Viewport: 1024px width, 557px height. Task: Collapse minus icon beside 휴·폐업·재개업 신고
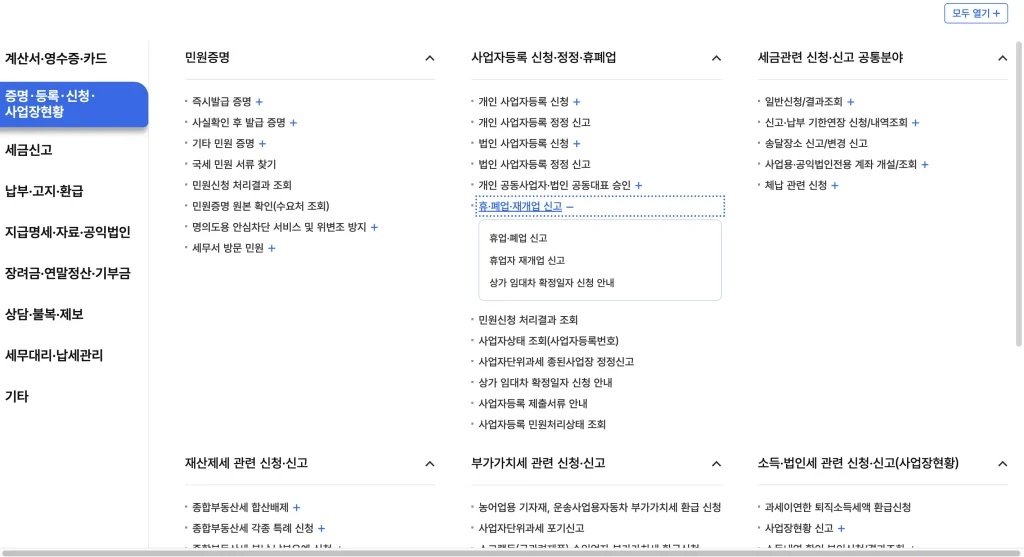[x=570, y=206]
